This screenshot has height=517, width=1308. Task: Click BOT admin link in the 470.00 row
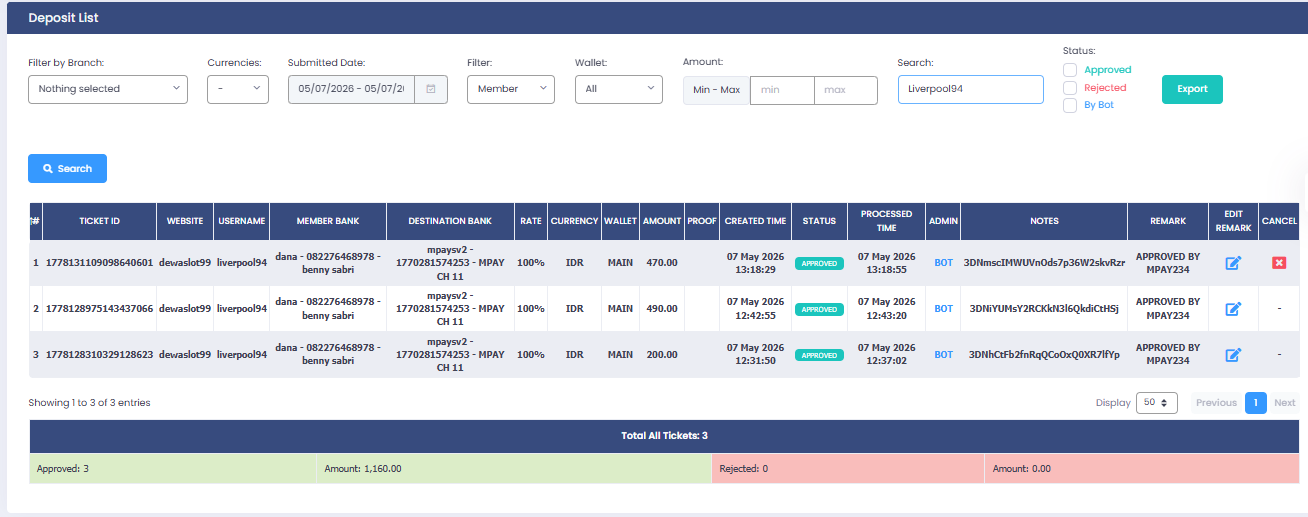(943, 263)
